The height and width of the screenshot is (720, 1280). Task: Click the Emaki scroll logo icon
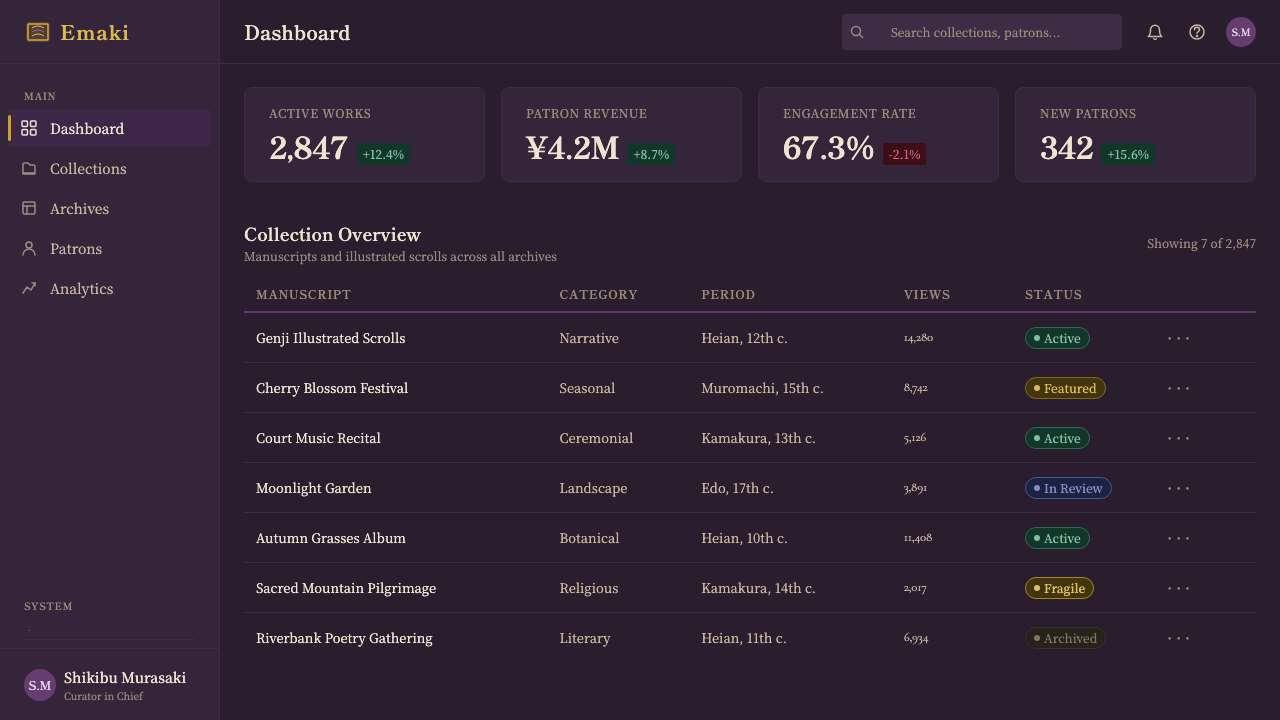(38, 32)
